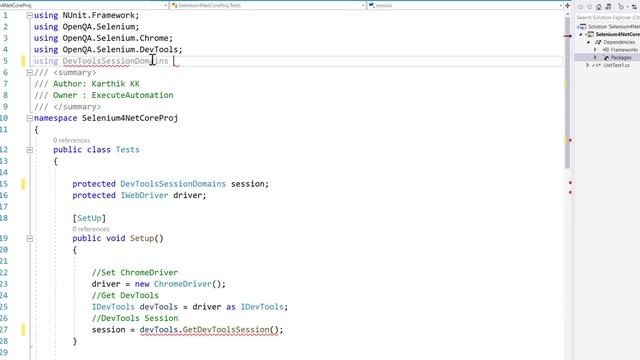Open the project dropdown in navigation bar

click(x=165, y=5)
